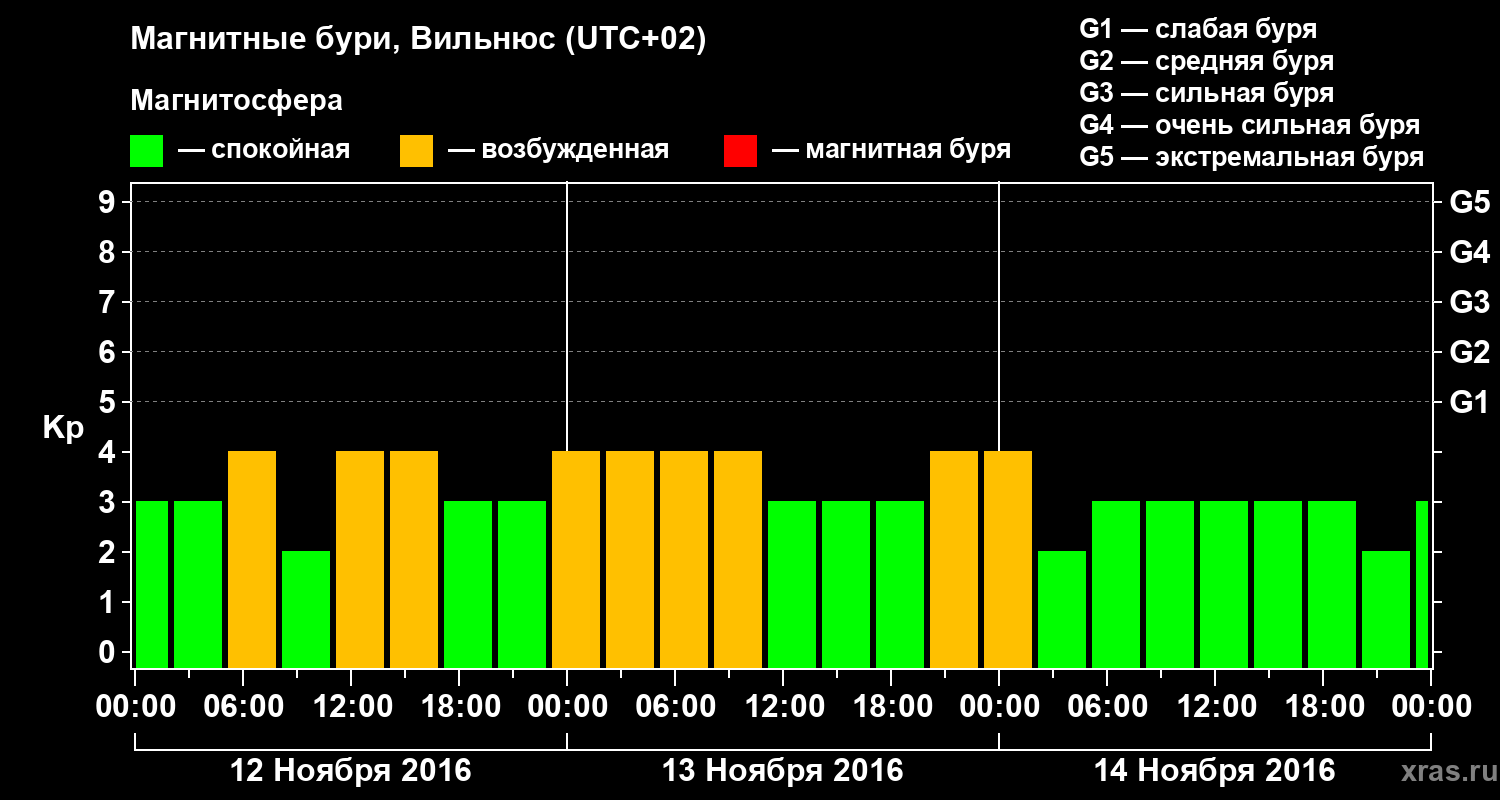Viewport: 1500px width, 800px height.
Task: Click the Kp axis value 6
Action: tap(109, 353)
